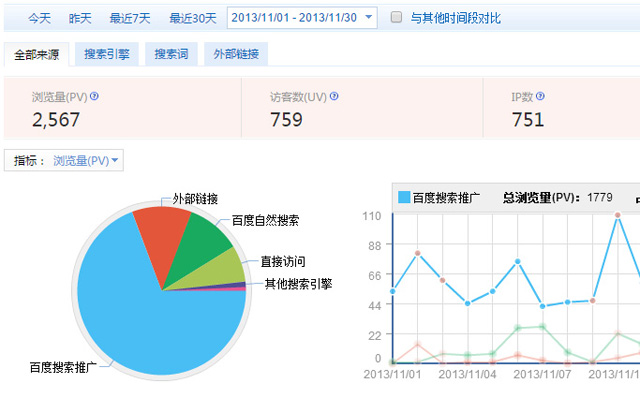Switch to 搜索引擎 tab
The image size is (640, 398).
click(107, 54)
